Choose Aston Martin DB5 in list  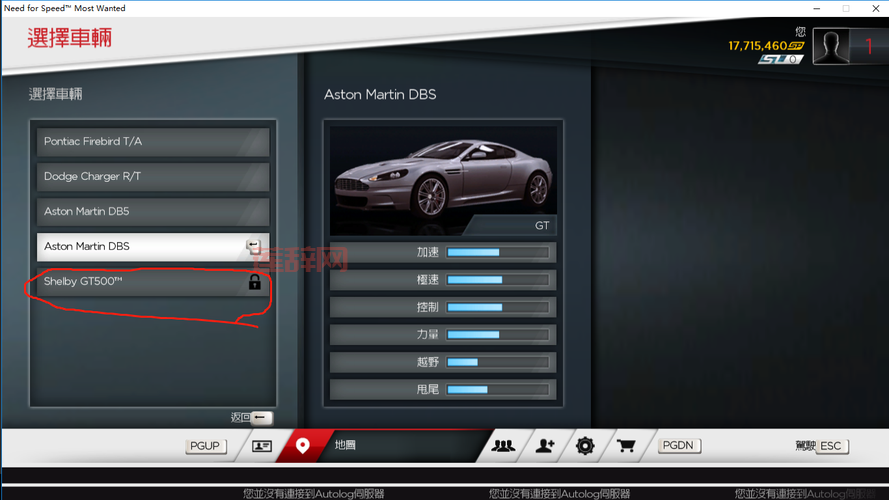click(152, 212)
